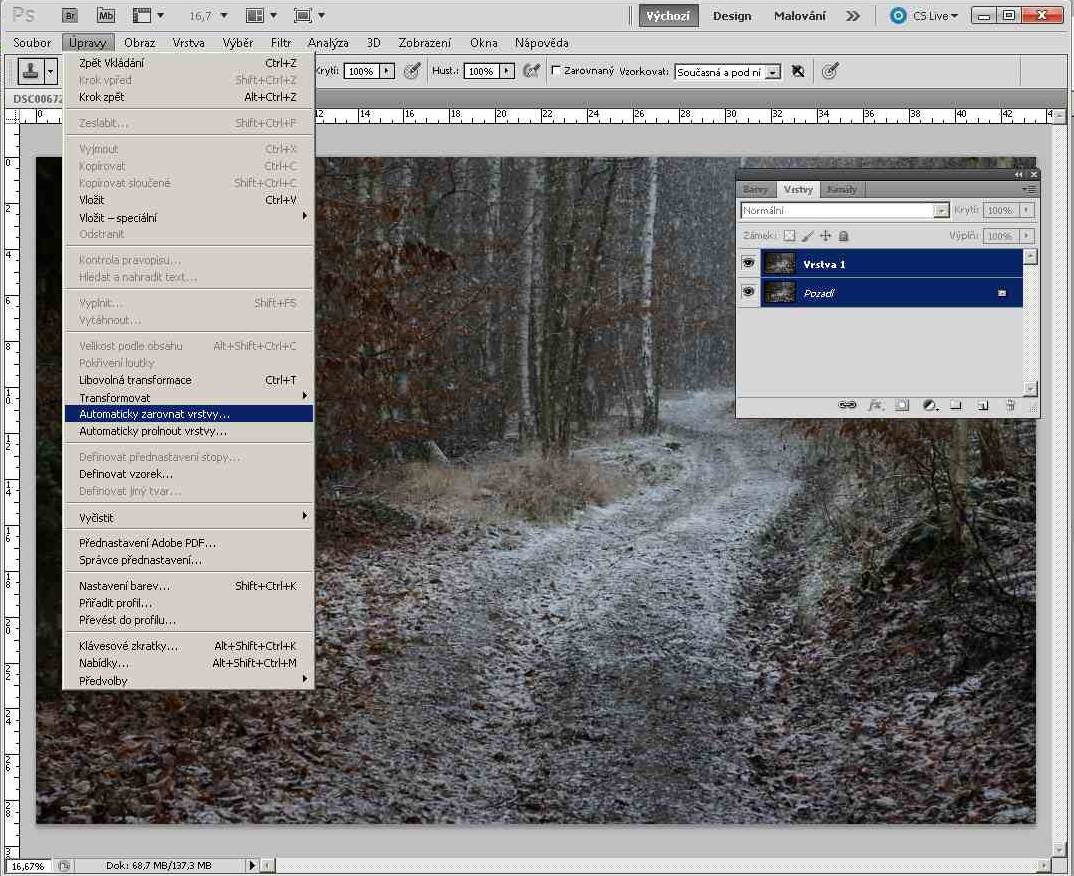
Task: Open the layer Krytí opacity slider arrow
Action: tap(1026, 211)
